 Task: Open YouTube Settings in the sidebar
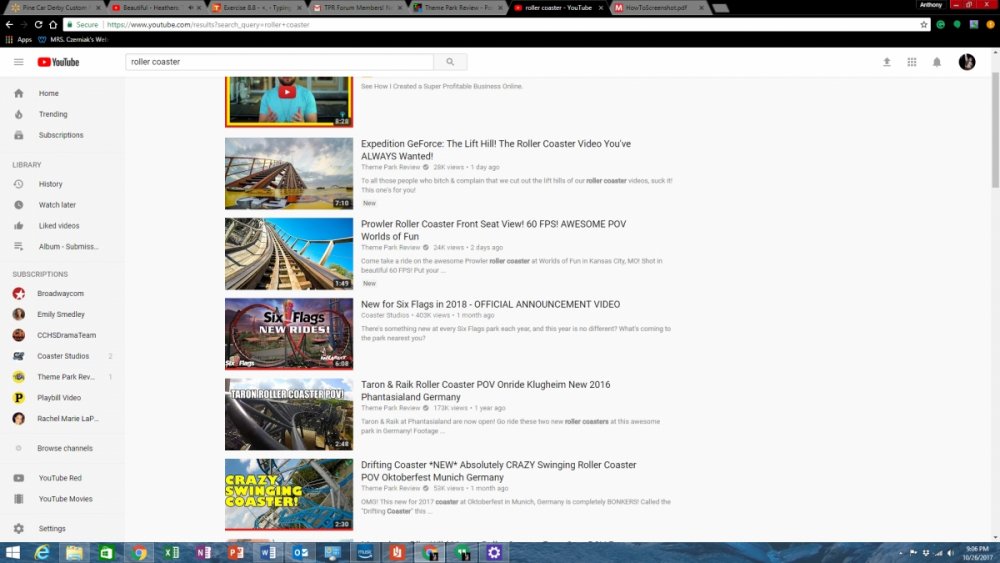[x=52, y=528]
